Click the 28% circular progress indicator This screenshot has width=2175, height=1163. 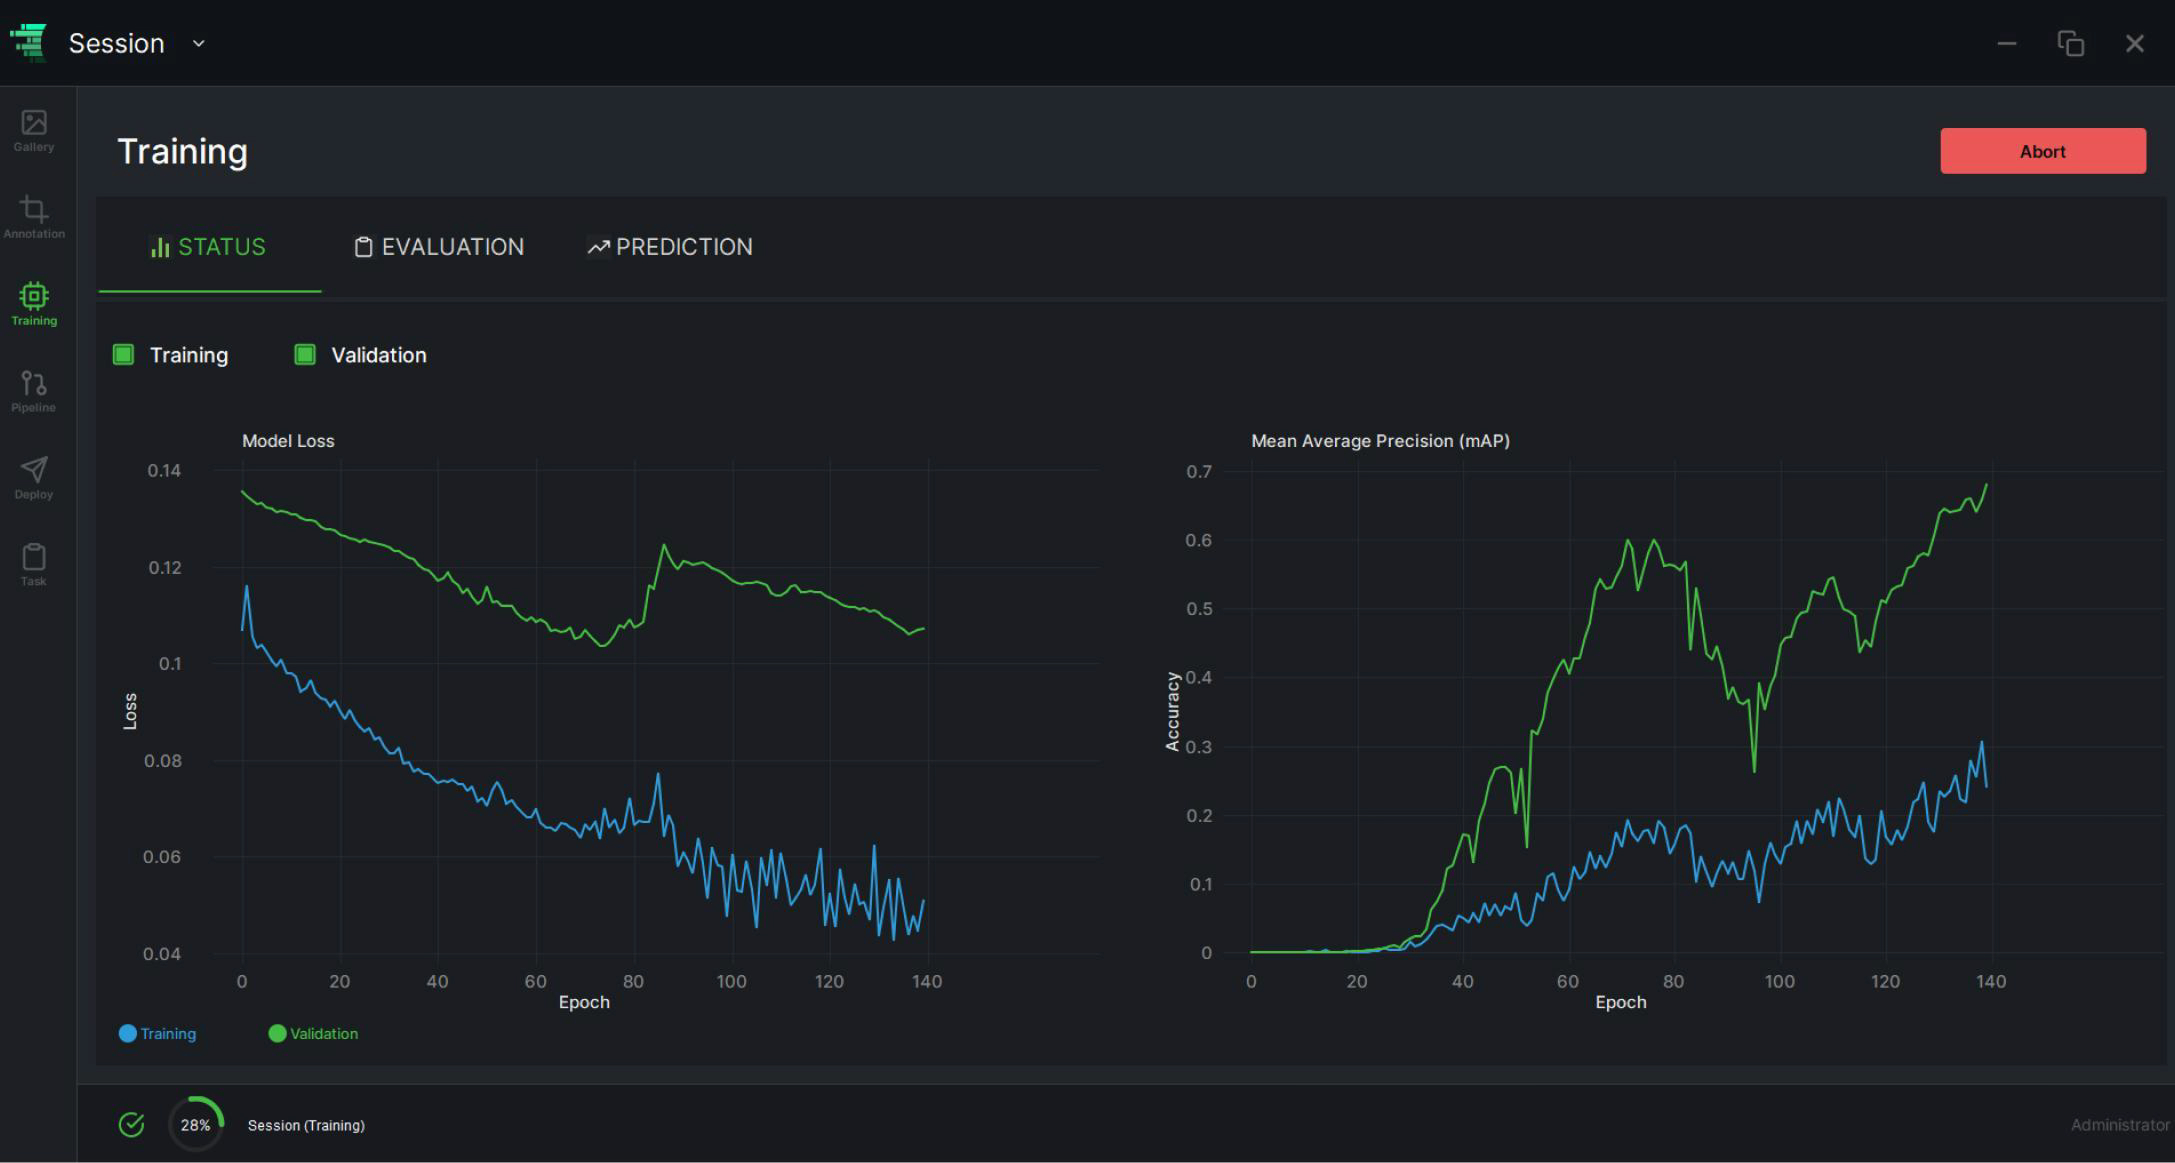[x=196, y=1125]
